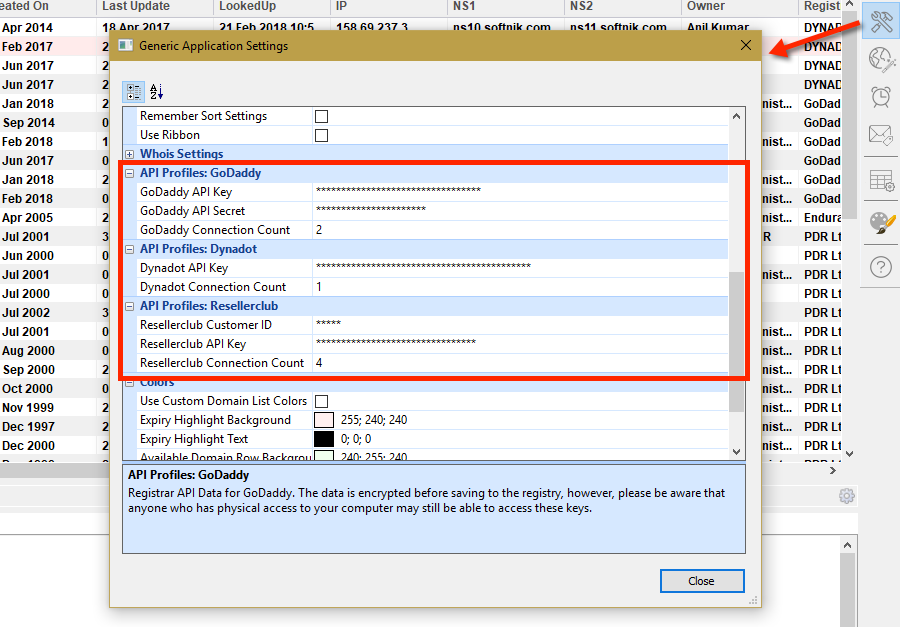Switch to categorized view in settings dialog
The image size is (900, 627).
pos(133,91)
